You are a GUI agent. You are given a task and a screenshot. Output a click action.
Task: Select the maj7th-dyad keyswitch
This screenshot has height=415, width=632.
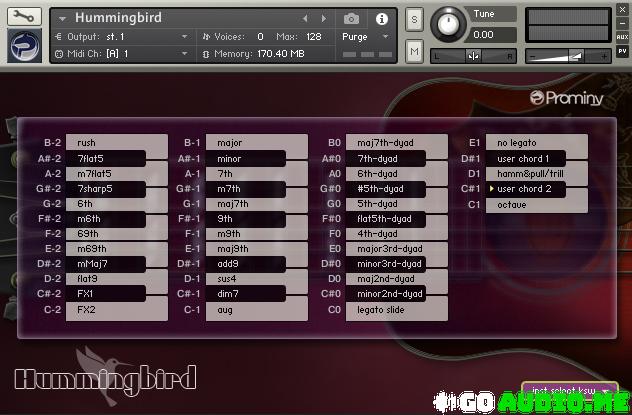(397, 143)
